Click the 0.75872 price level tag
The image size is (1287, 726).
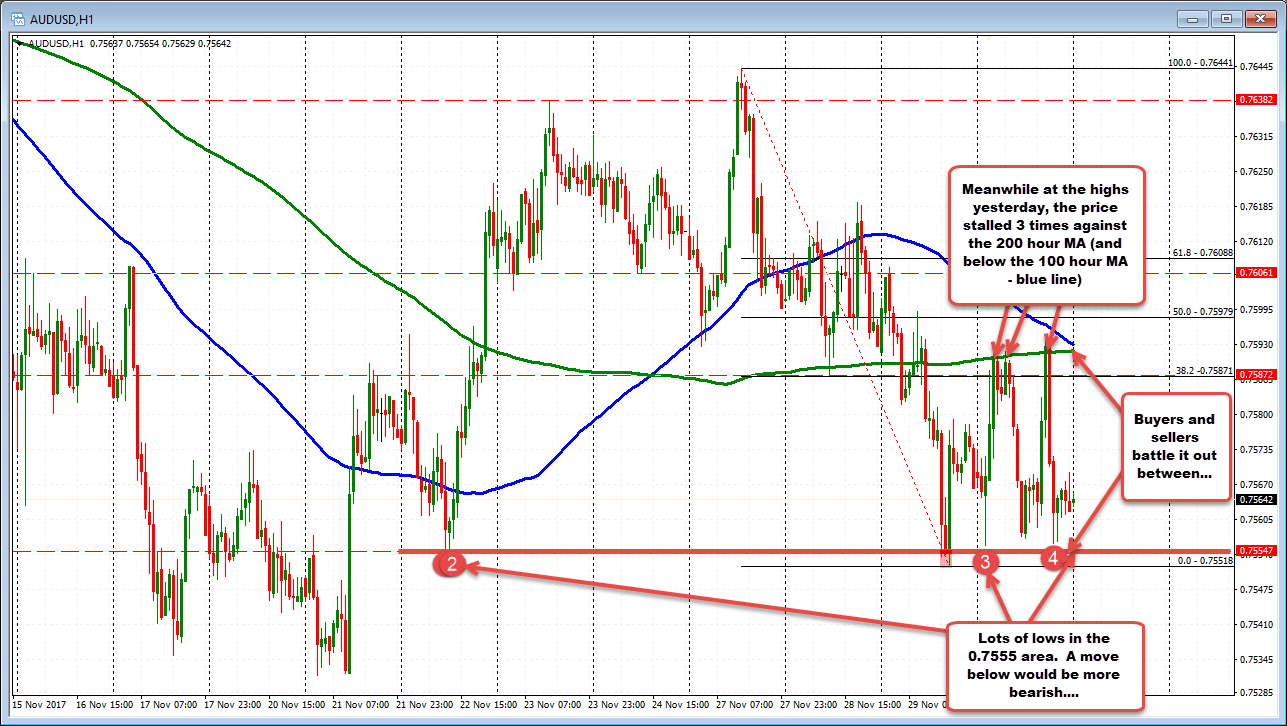point(1256,375)
